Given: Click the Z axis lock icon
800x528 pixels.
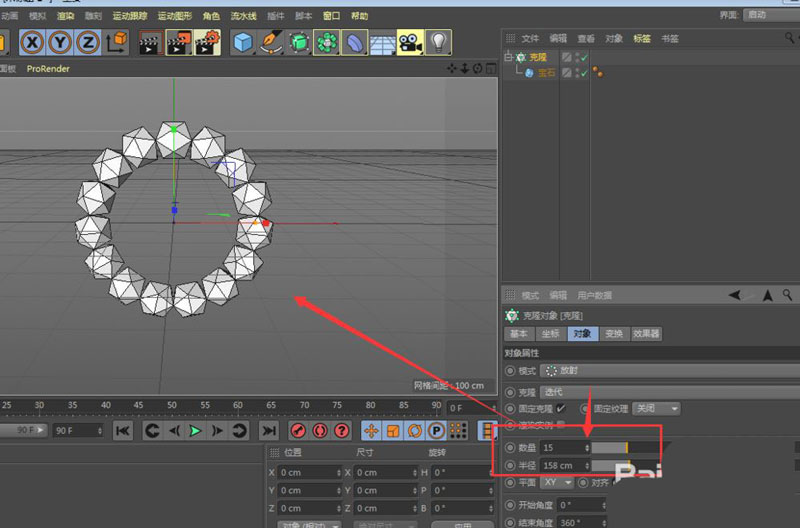Looking at the screenshot, I should coord(88,42).
